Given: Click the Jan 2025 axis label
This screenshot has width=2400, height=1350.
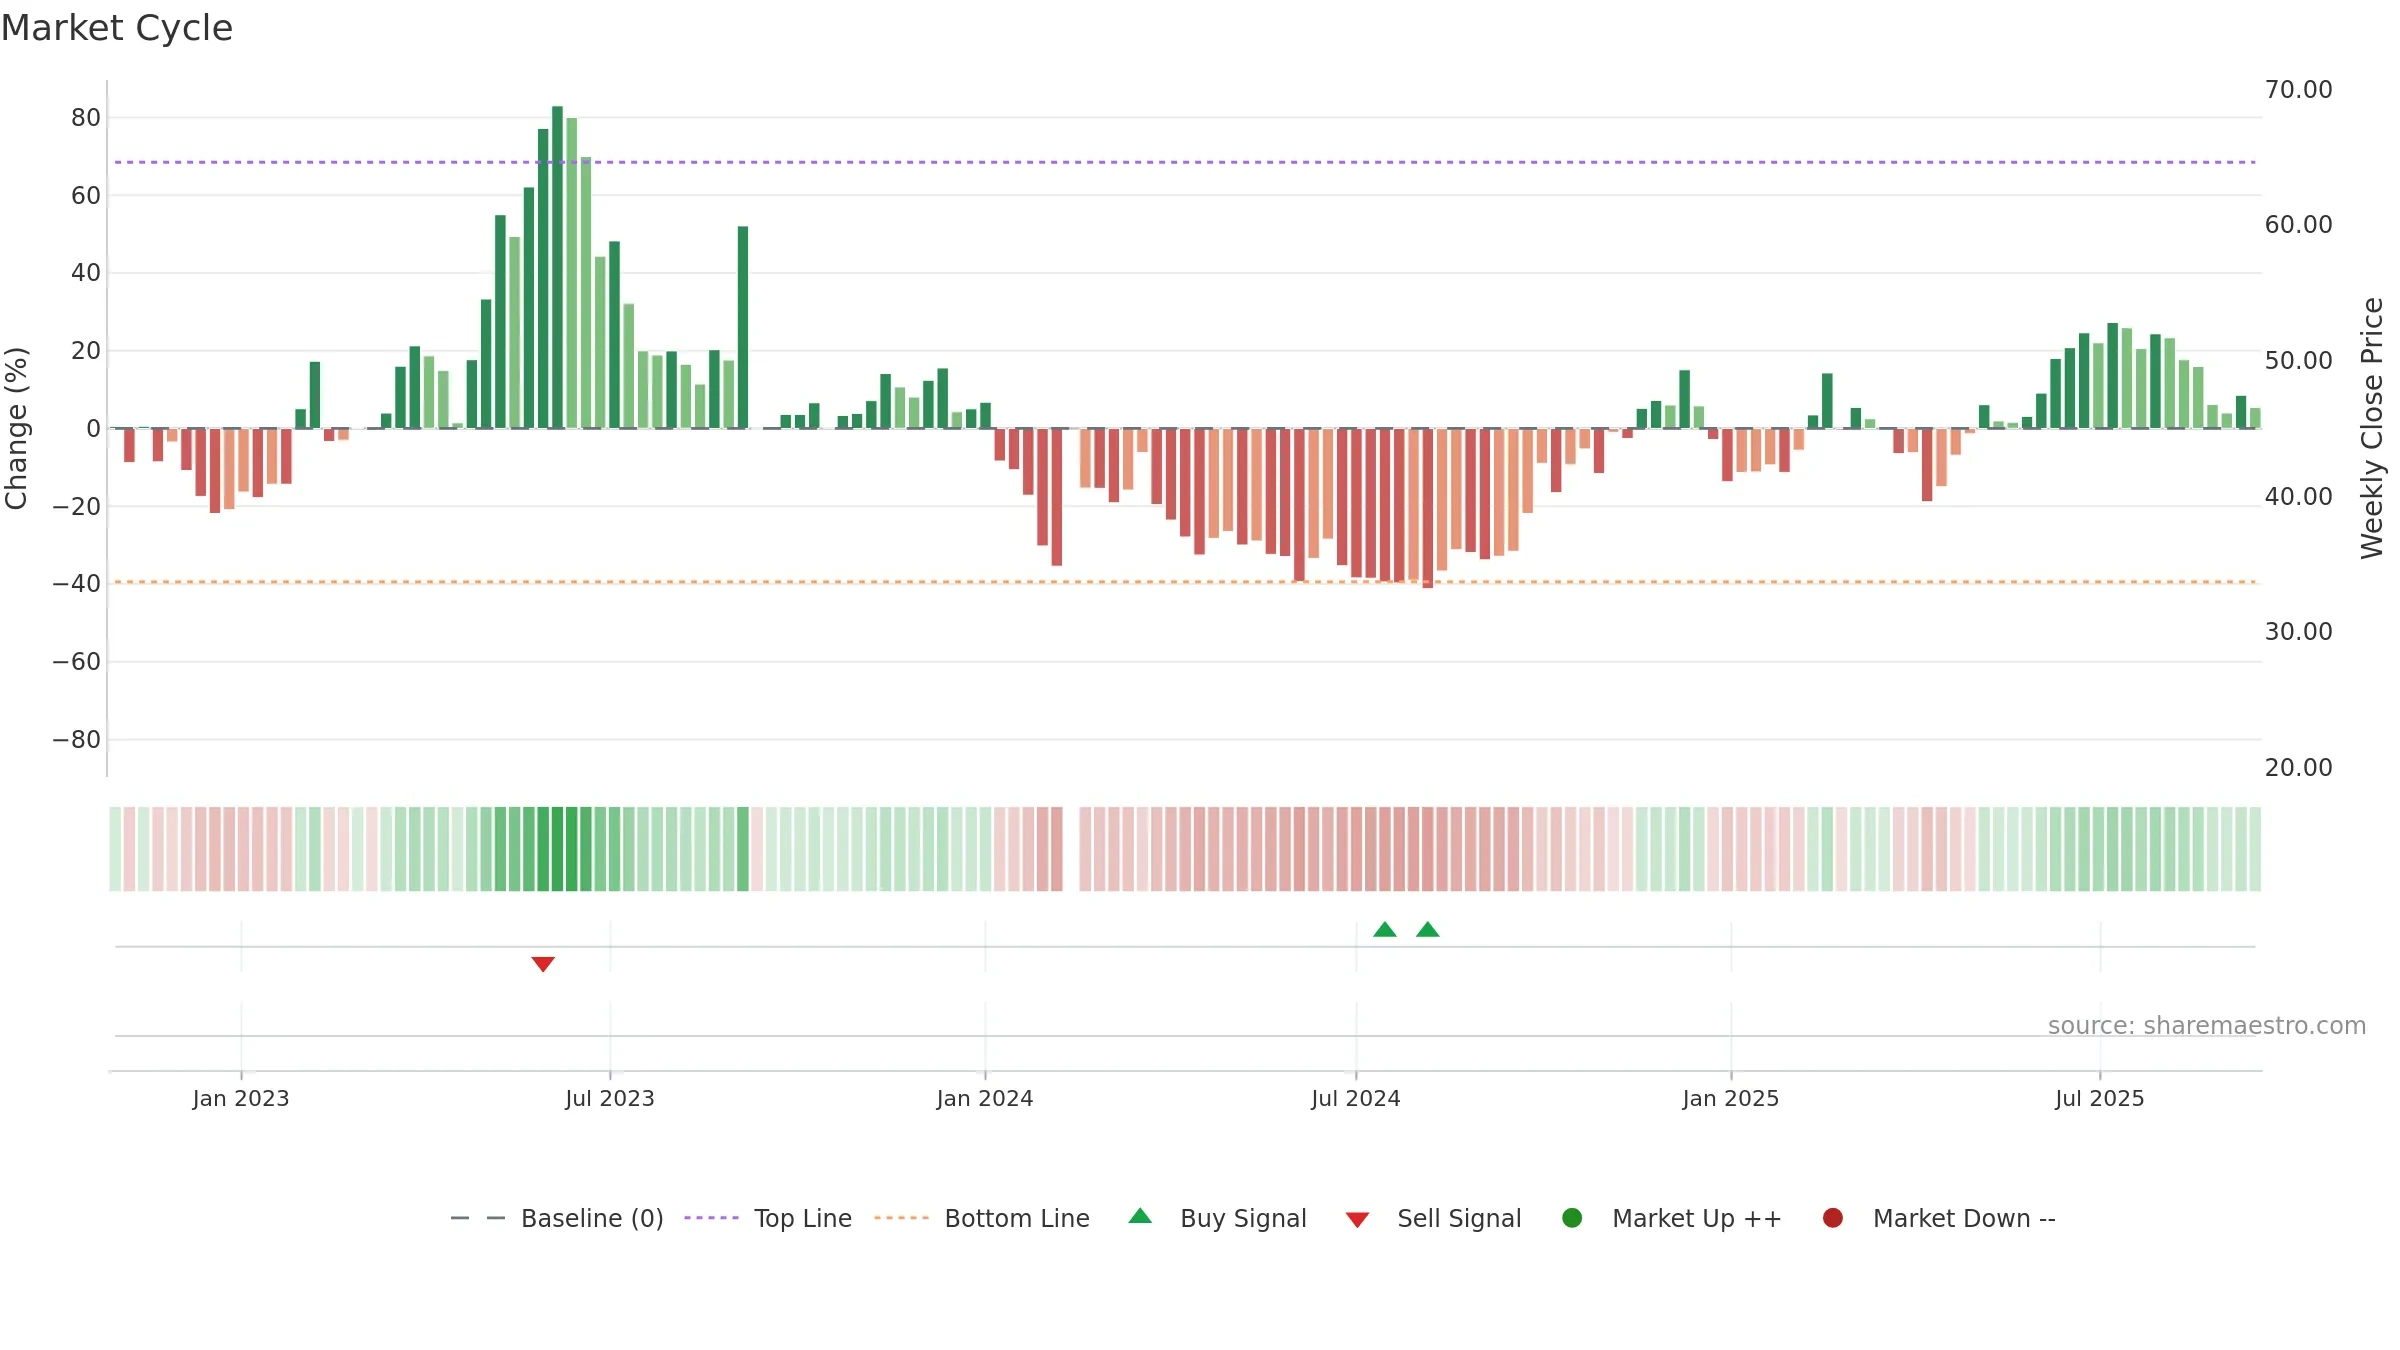Looking at the screenshot, I should point(1731,1098).
